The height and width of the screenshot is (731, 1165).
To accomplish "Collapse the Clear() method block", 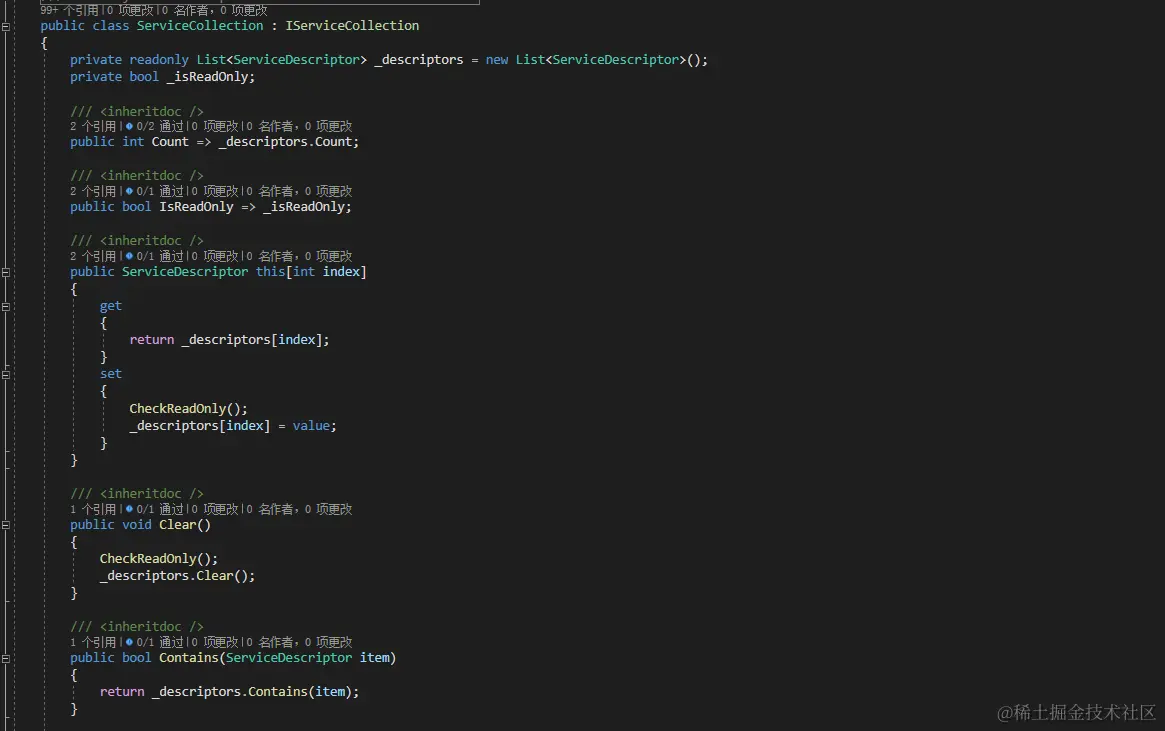I will [x=6, y=525].
